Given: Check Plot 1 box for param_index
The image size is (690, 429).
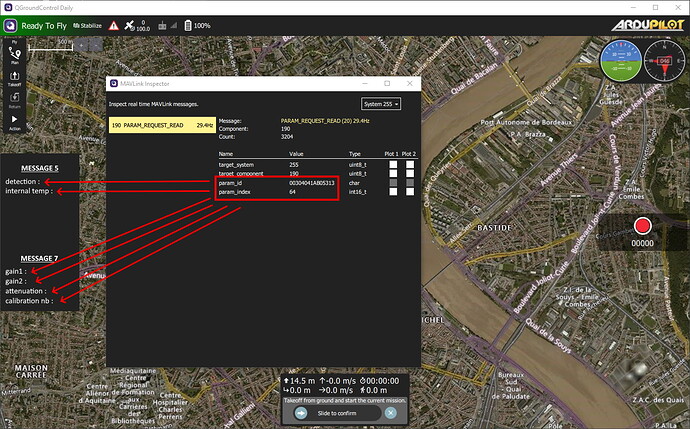Looking at the screenshot, I should (x=393, y=192).
